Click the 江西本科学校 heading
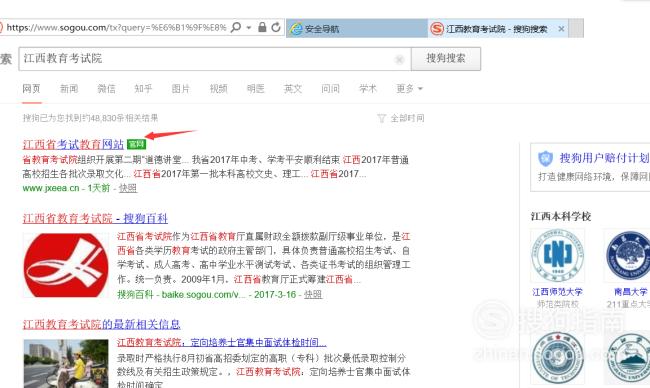 (561, 216)
